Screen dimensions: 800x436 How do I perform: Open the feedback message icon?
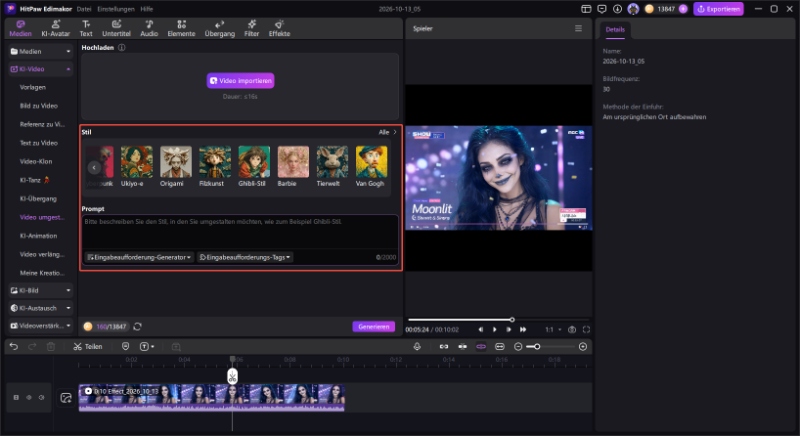[x=602, y=9]
